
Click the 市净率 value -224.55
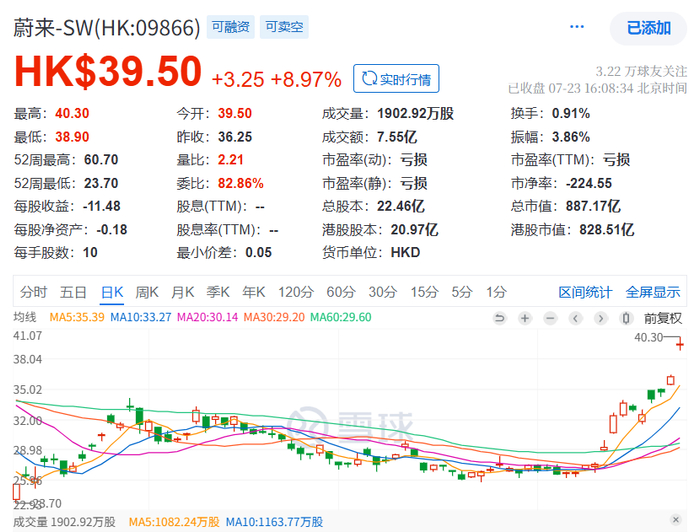[x=589, y=183]
